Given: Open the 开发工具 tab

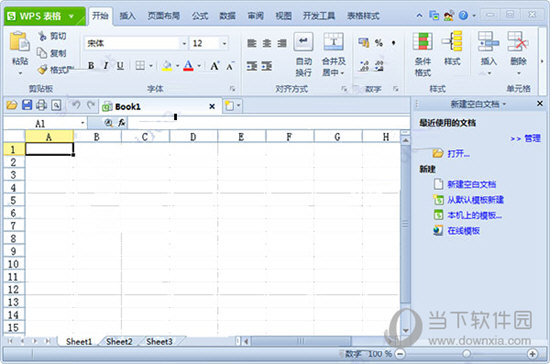Looking at the screenshot, I should coord(319,16).
